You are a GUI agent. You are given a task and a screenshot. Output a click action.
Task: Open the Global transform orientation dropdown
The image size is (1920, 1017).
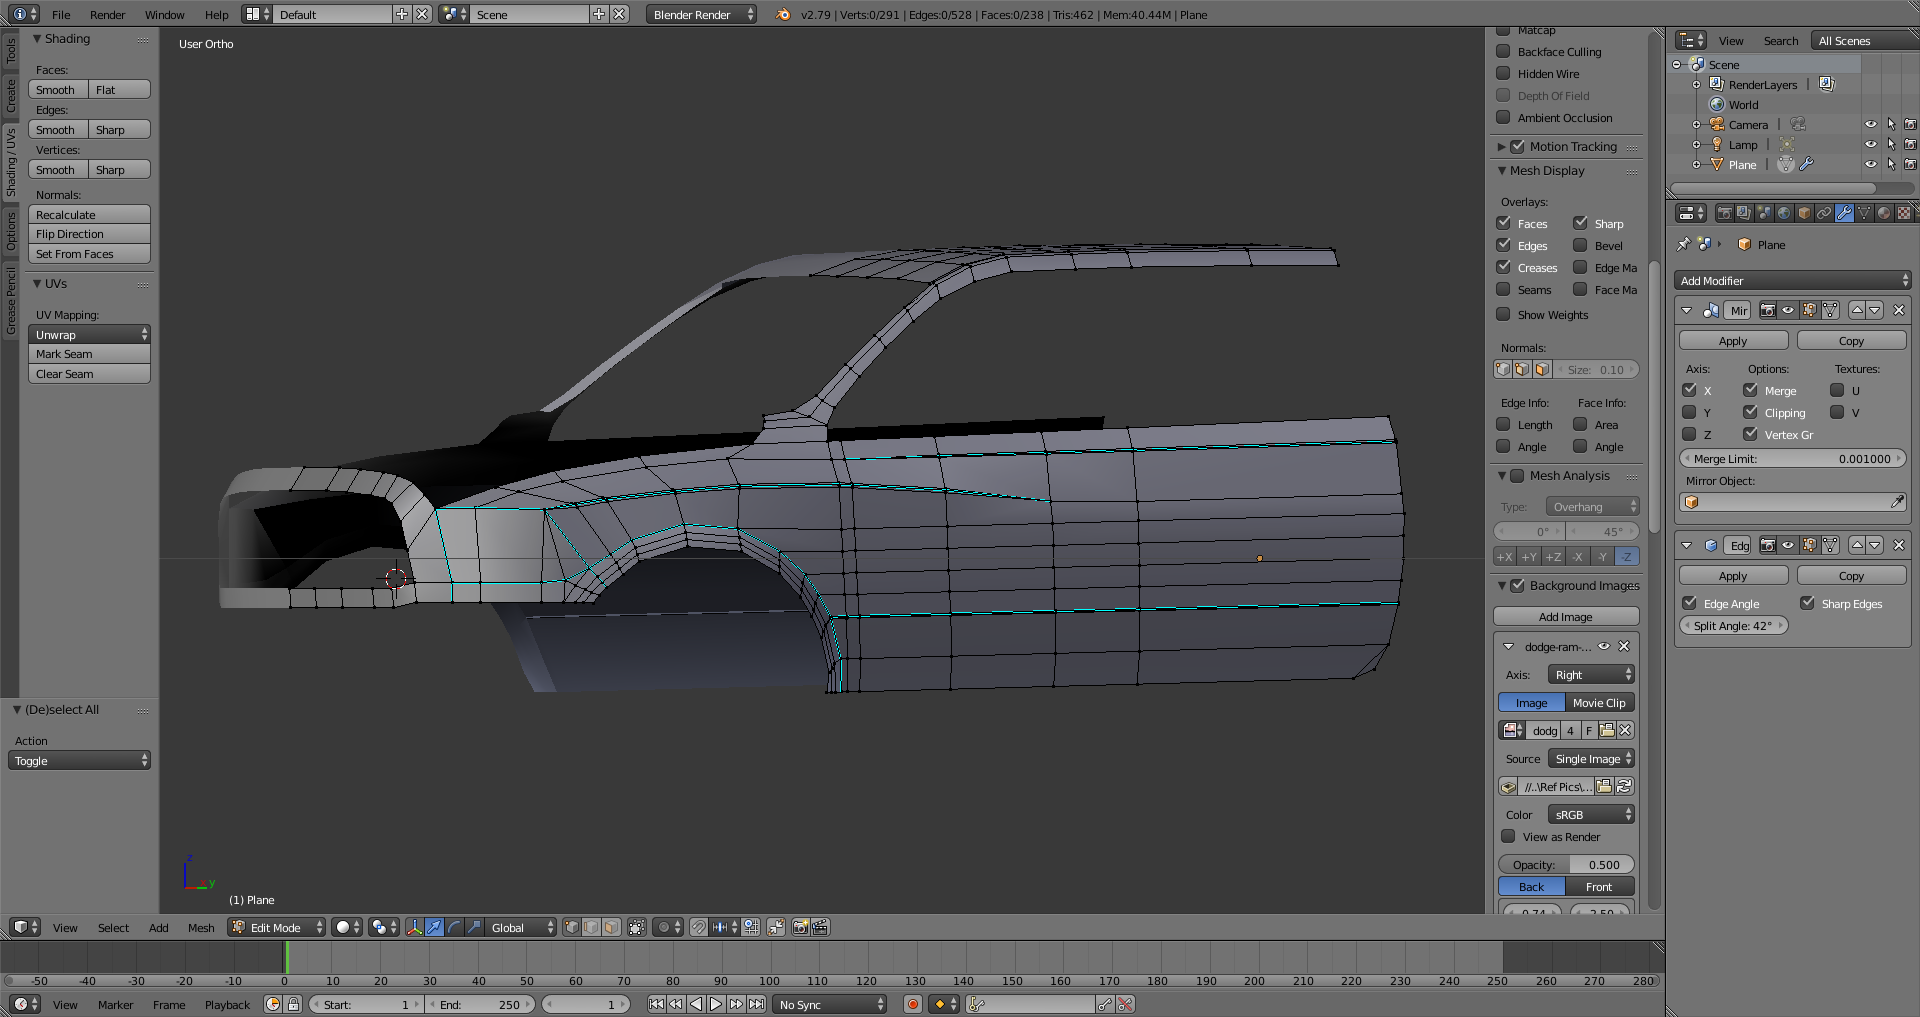coord(522,927)
